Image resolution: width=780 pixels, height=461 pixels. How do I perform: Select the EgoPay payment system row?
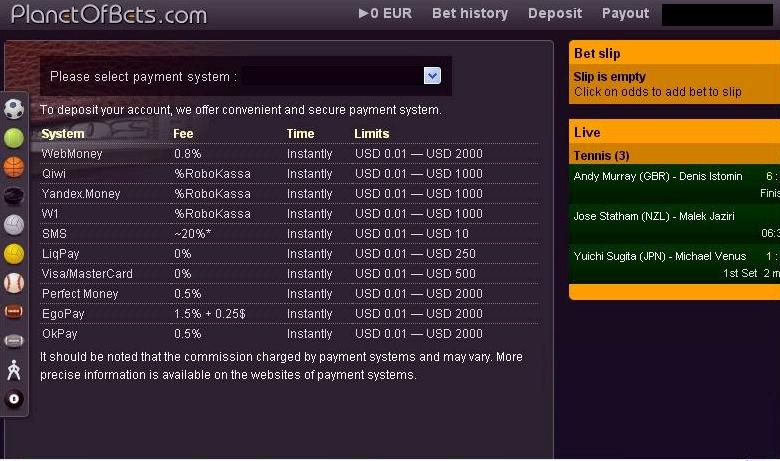coord(289,314)
